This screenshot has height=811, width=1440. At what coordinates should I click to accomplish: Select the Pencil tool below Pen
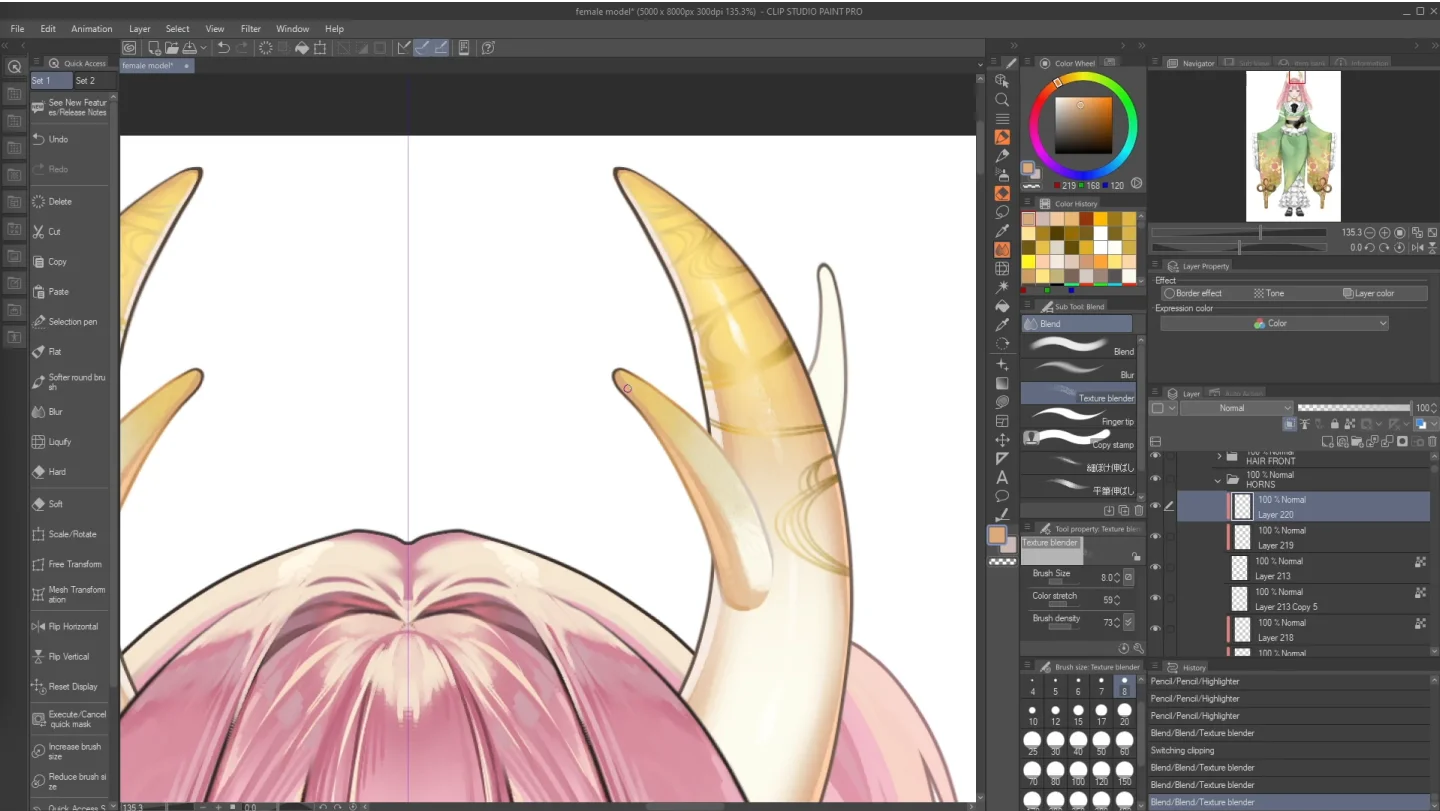tap(1002, 156)
